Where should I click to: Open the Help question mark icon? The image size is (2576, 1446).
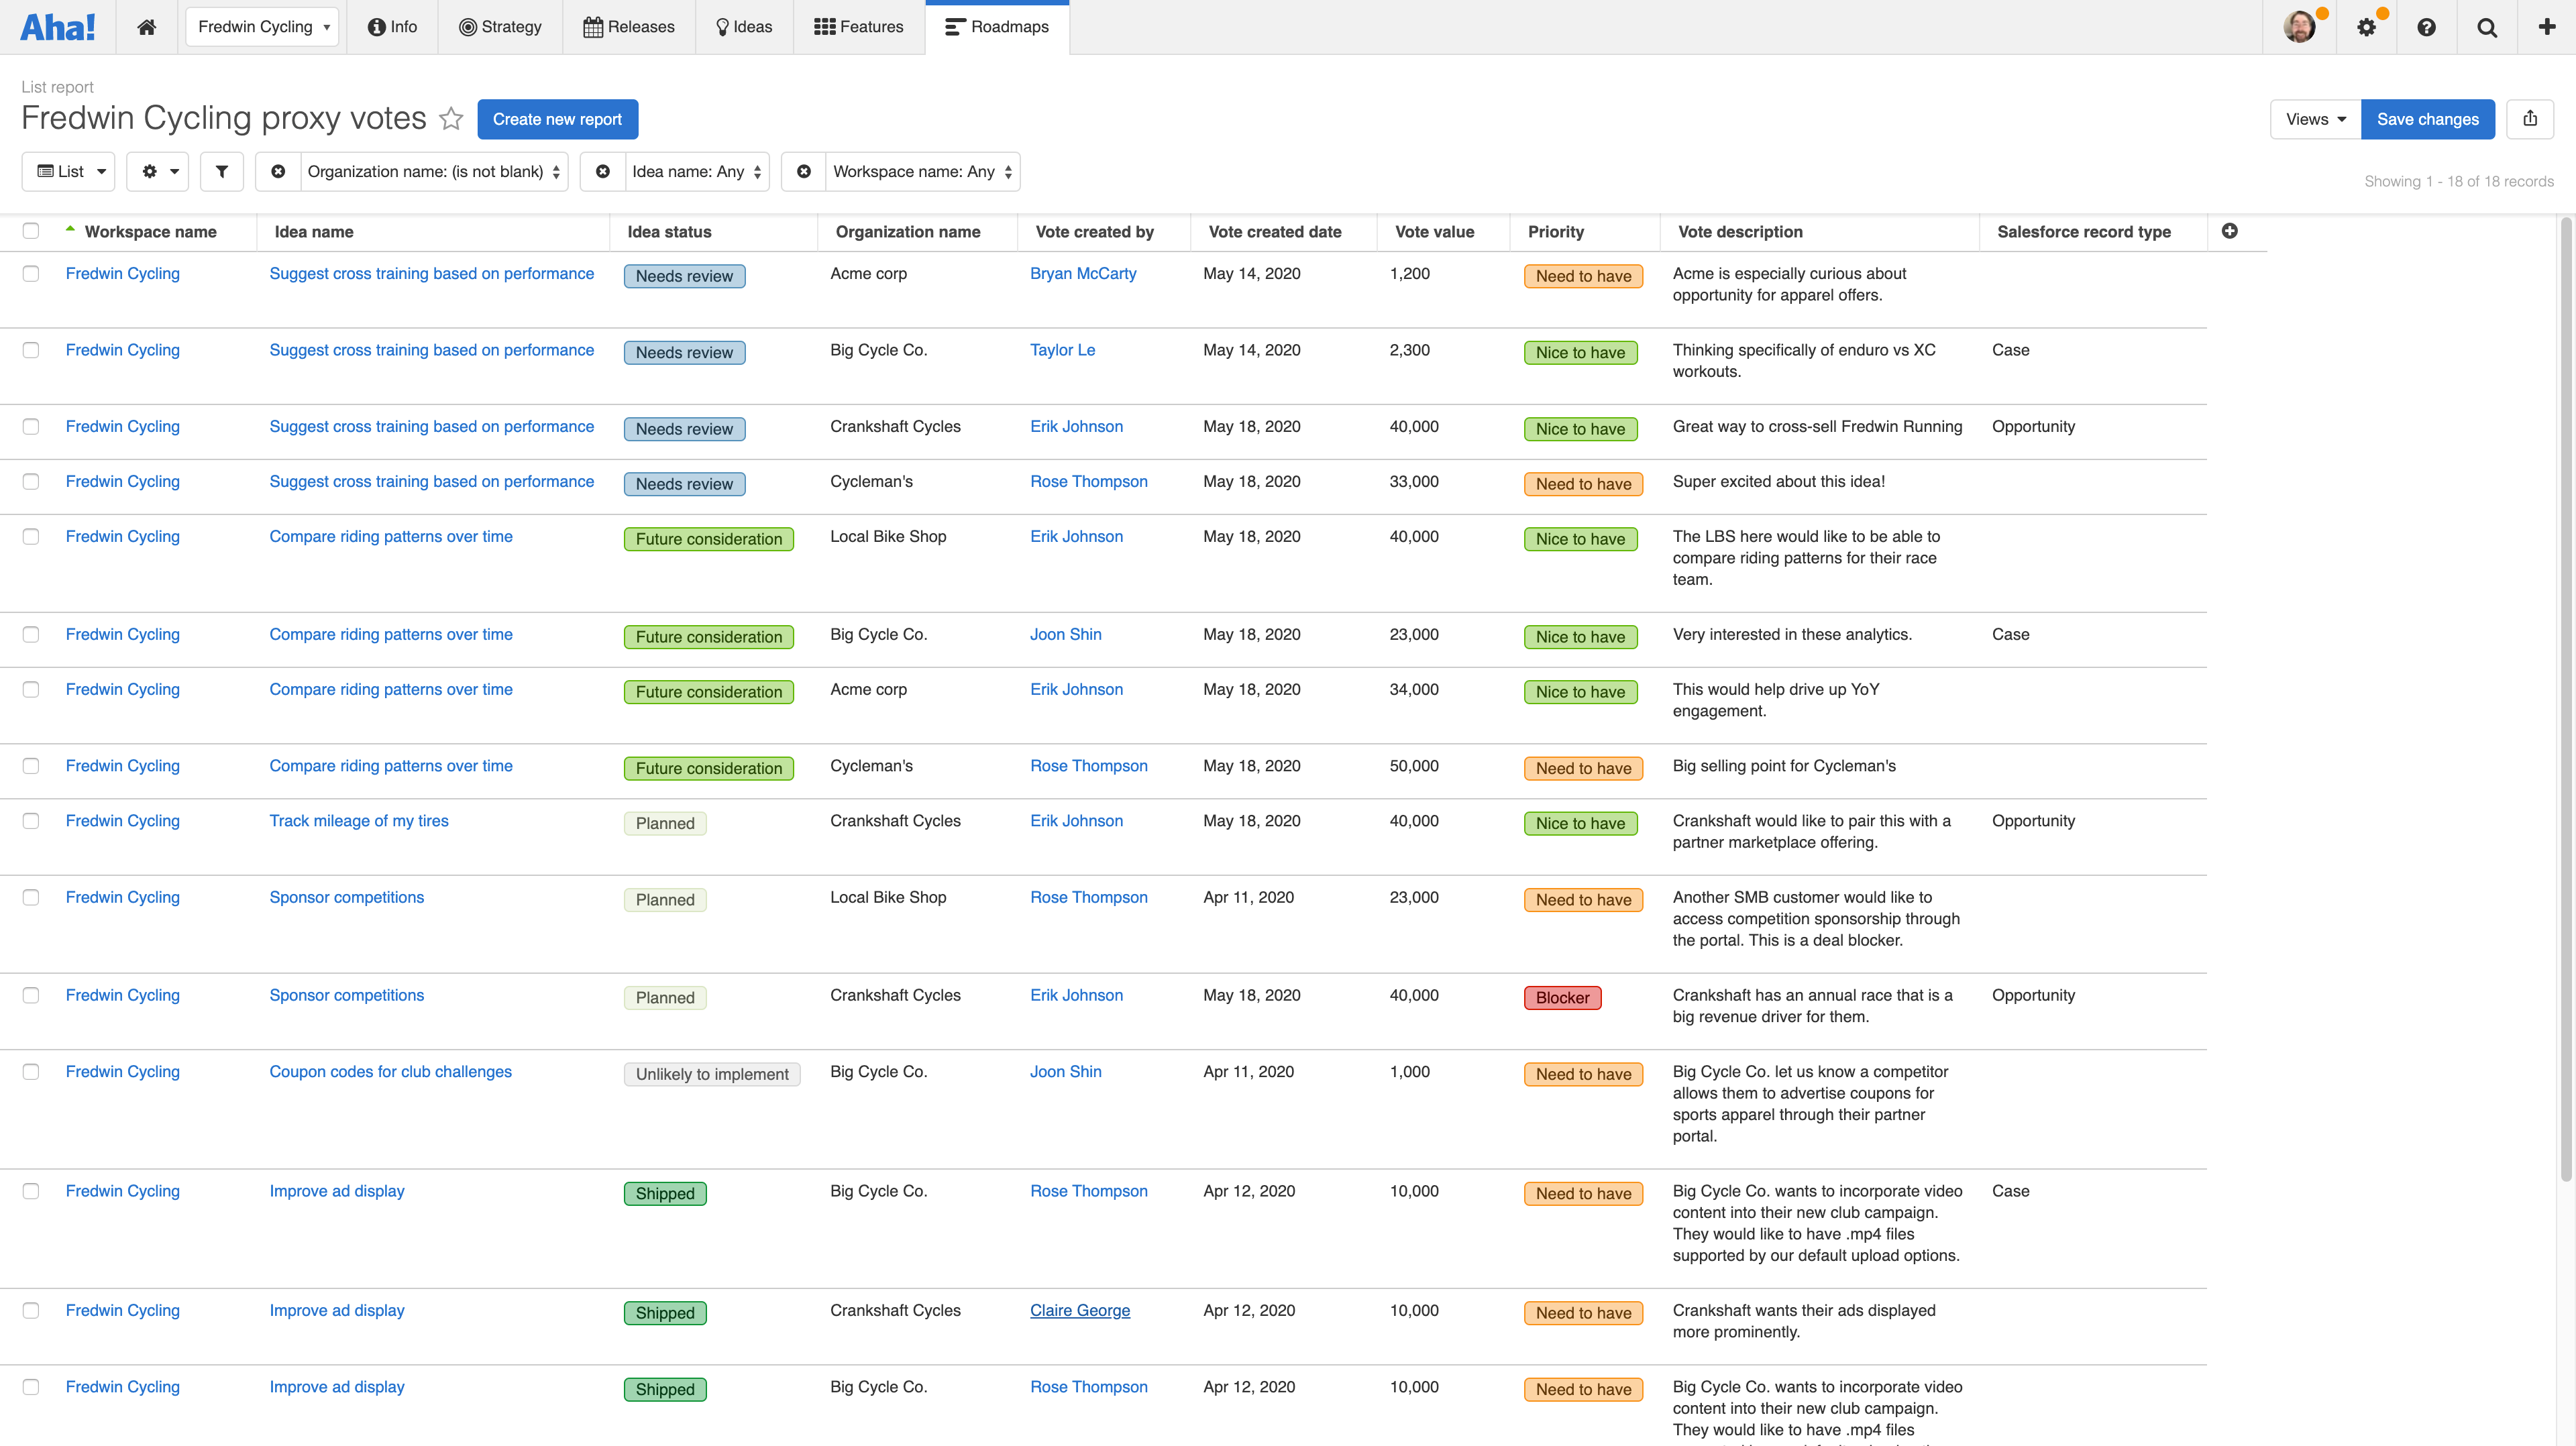click(x=2427, y=27)
